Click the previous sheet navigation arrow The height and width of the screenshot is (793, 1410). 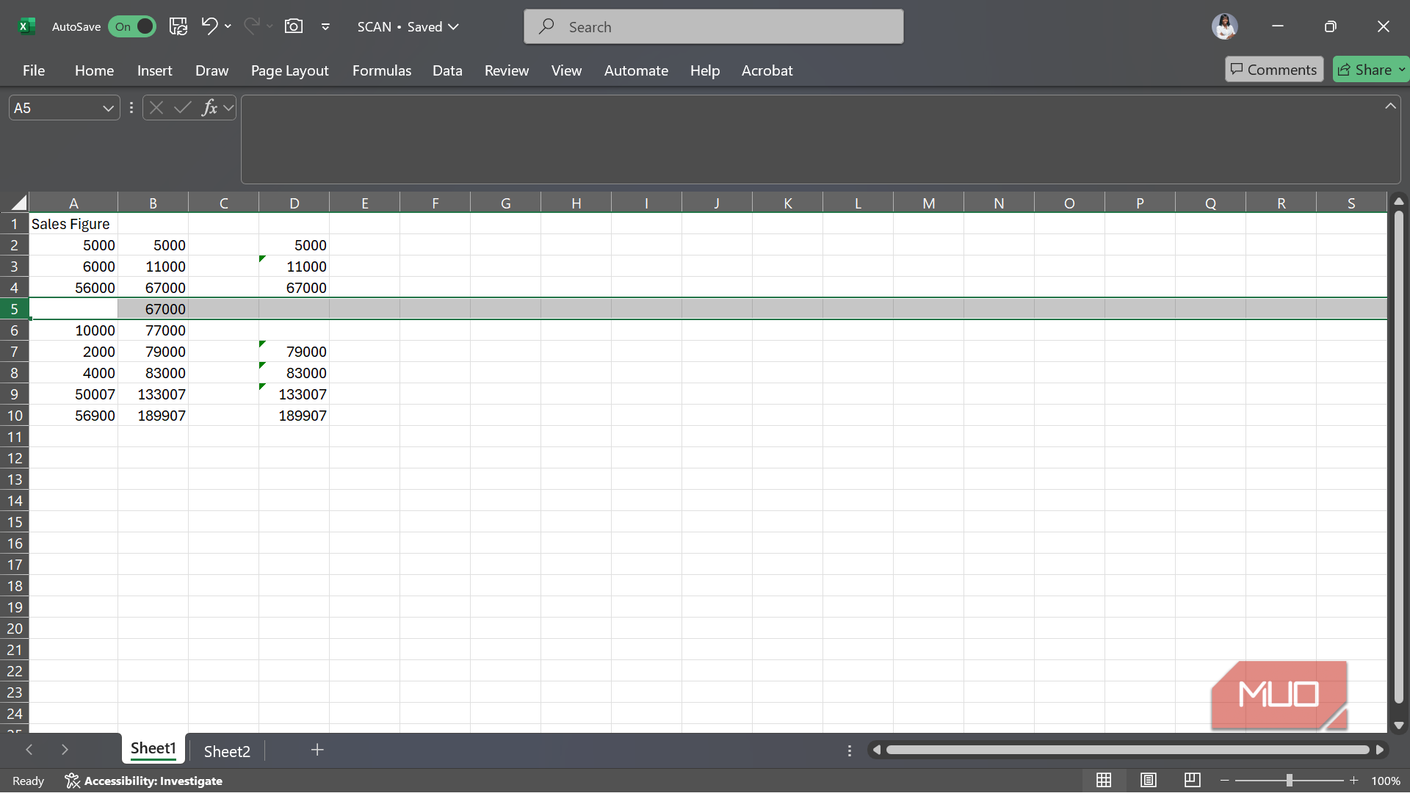[x=29, y=750]
